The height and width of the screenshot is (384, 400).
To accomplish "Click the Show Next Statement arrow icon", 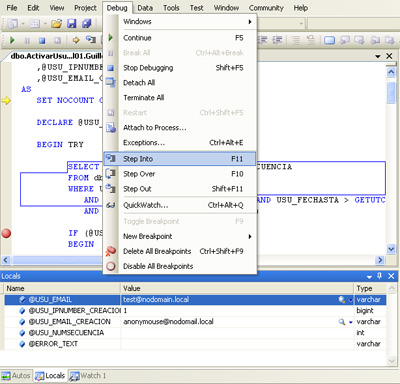I will (x=76, y=40).
